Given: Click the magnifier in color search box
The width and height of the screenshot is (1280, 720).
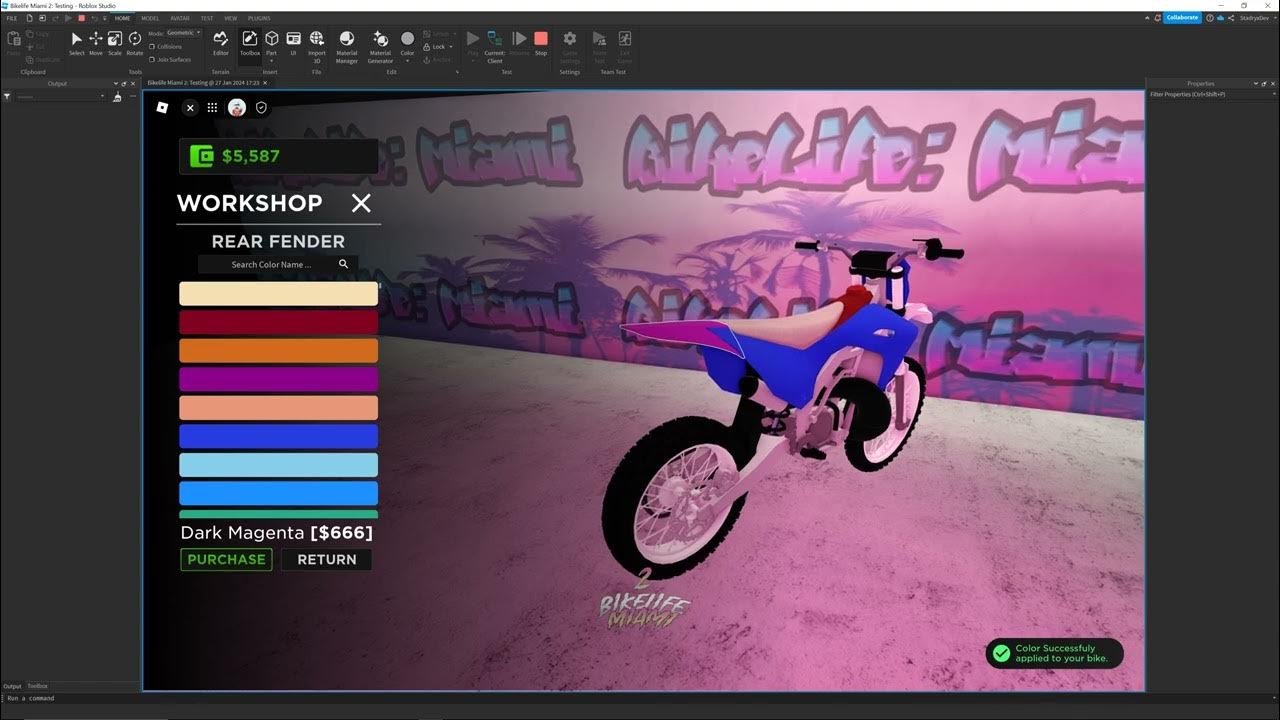Looking at the screenshot, I should pyautogui.click(x=344, y=264).
